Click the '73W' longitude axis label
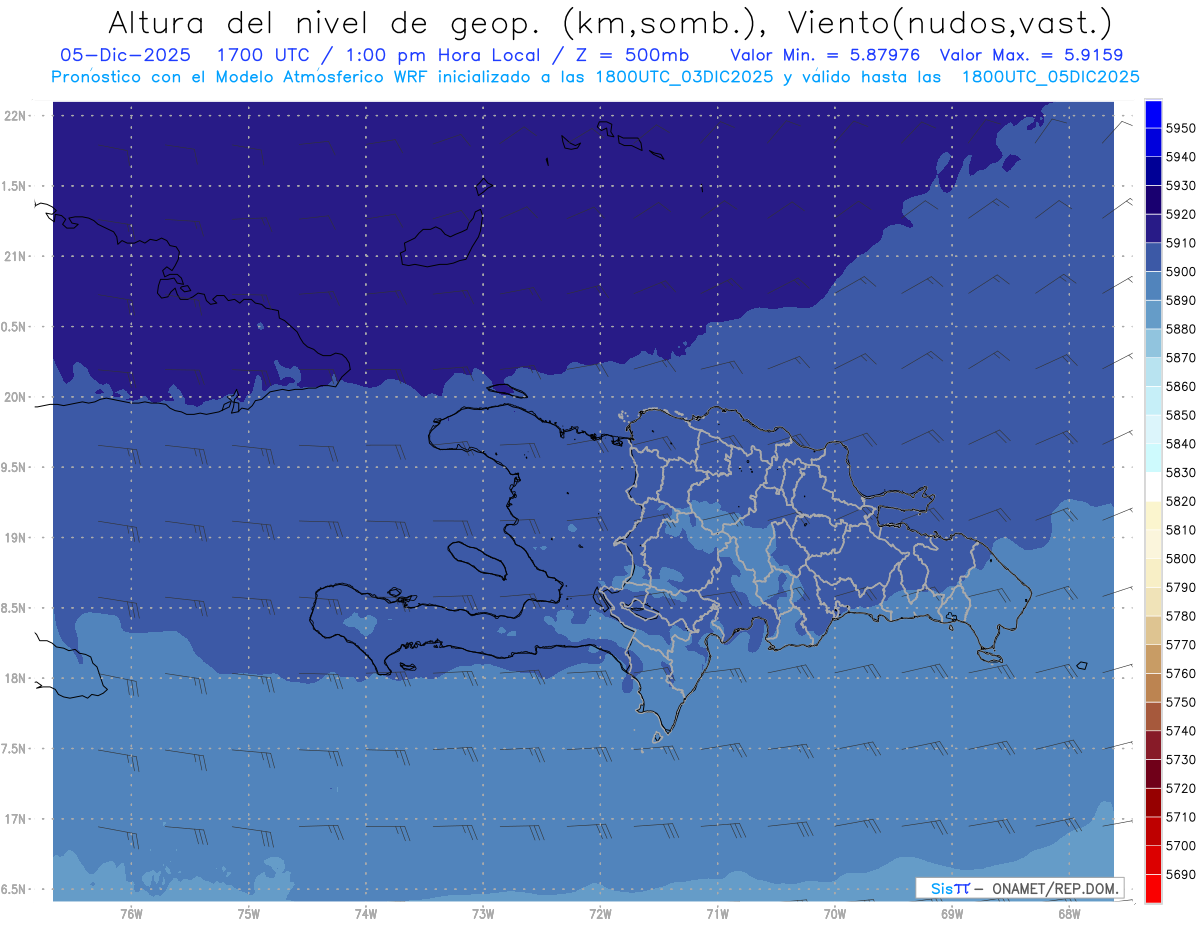The width and height of the screenshot is (1200, 927). (x=483, y=913)
